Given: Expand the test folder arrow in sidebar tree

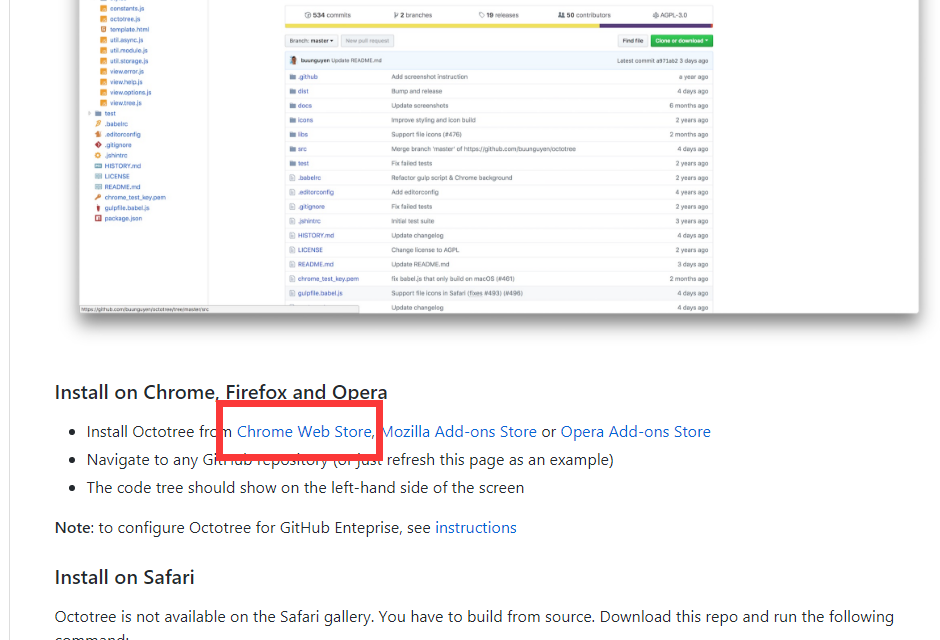Looking at the screenshot, I should (90, 113).
